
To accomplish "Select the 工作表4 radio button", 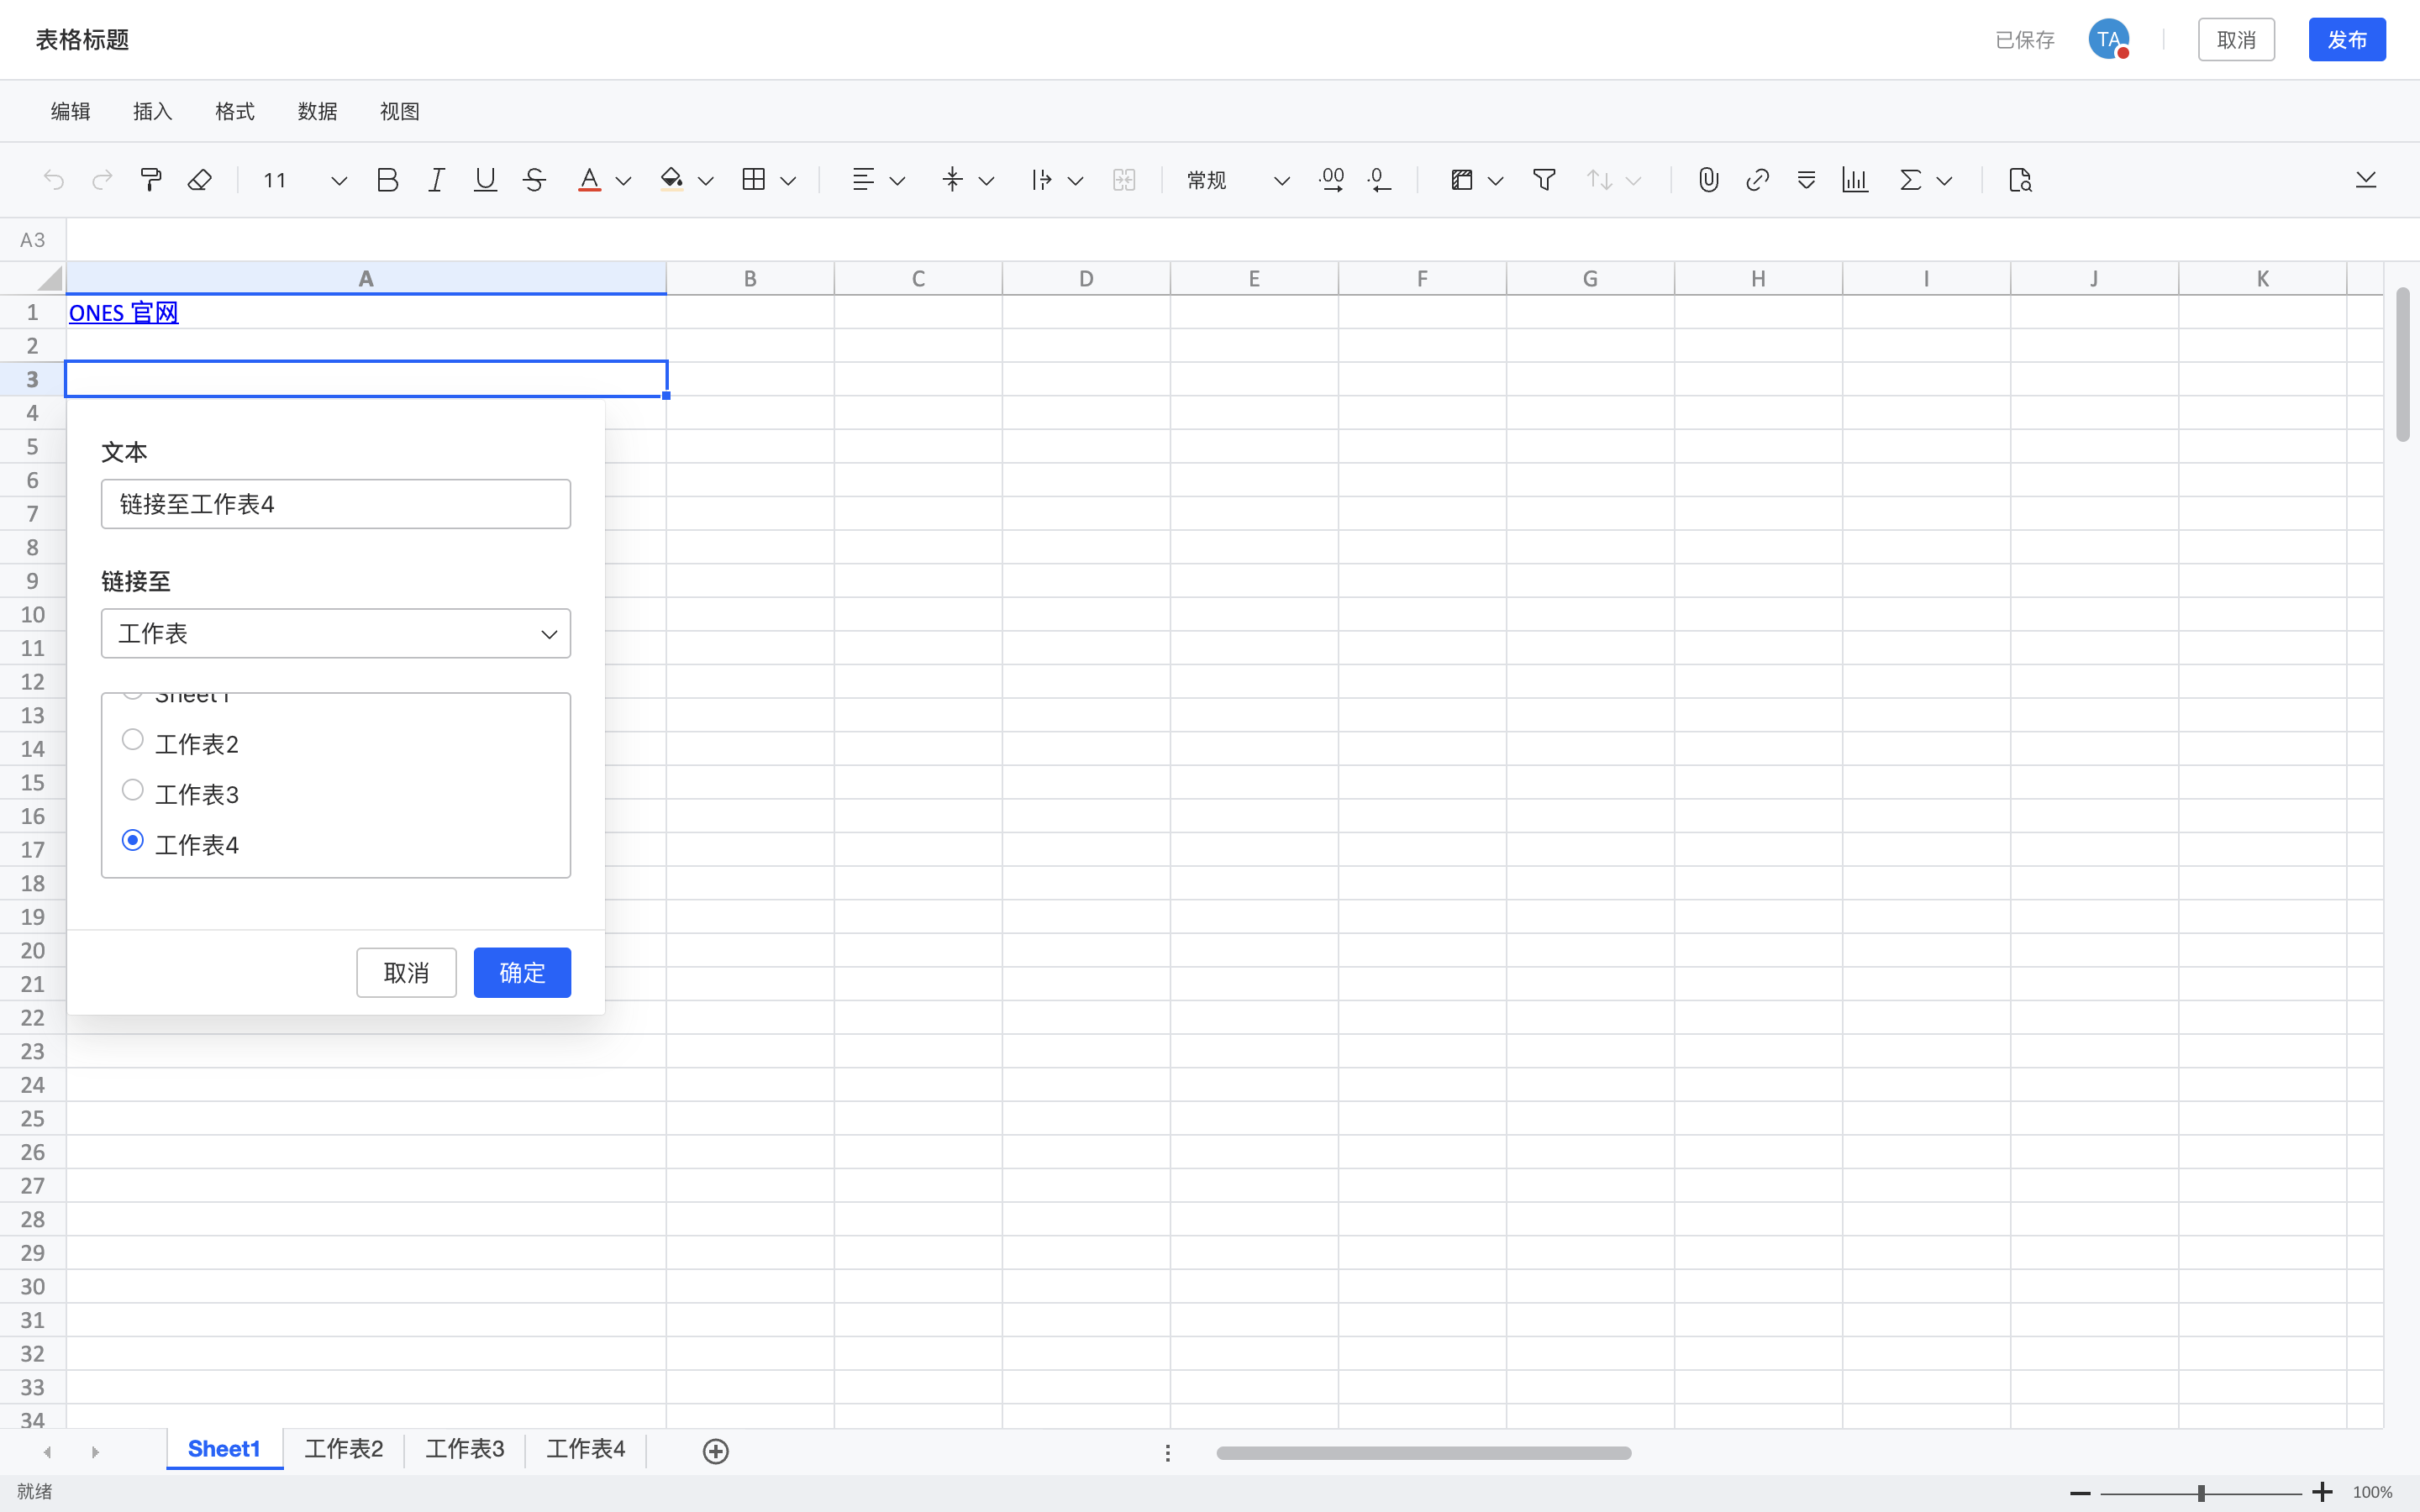I will (132, 840).
